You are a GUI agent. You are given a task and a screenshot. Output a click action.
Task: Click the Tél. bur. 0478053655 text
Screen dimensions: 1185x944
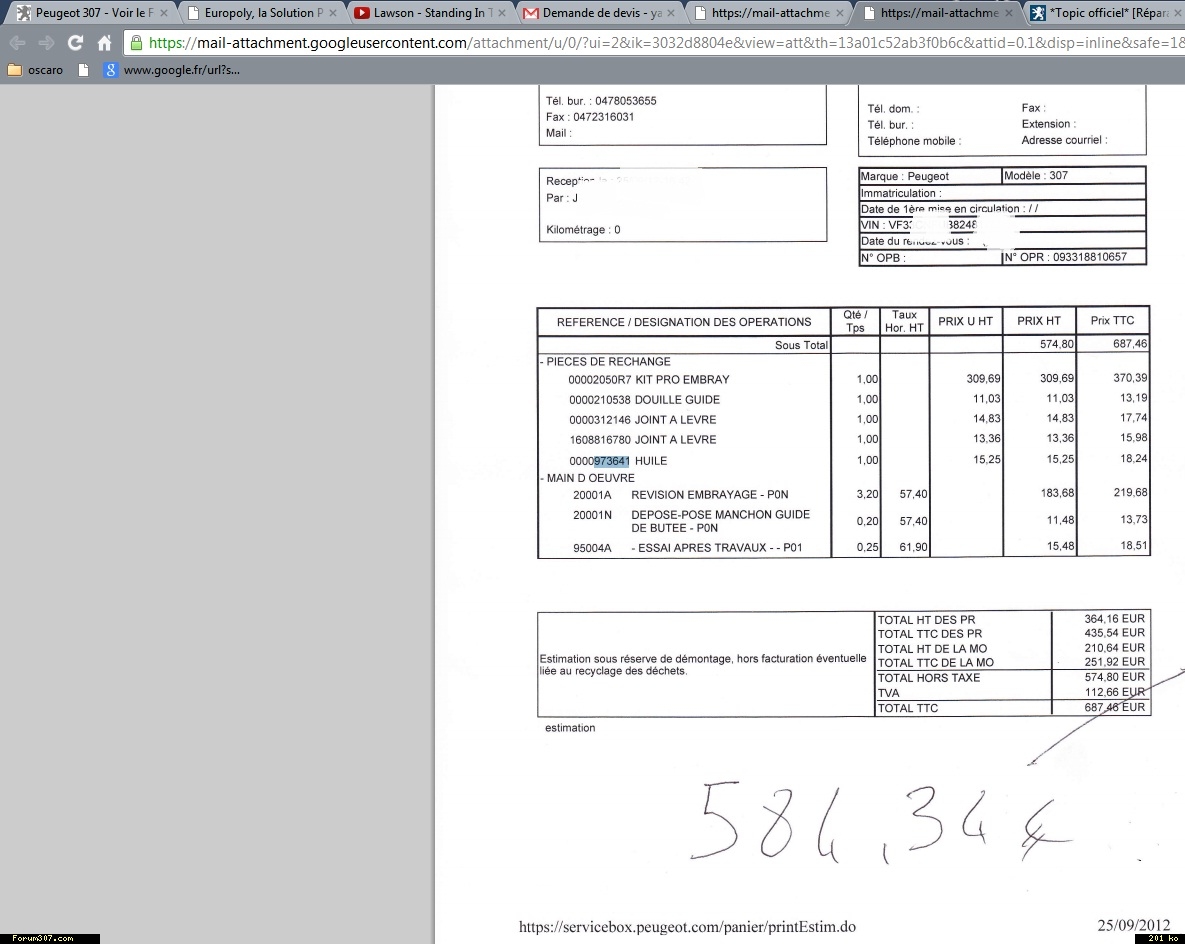click(601, 101)
